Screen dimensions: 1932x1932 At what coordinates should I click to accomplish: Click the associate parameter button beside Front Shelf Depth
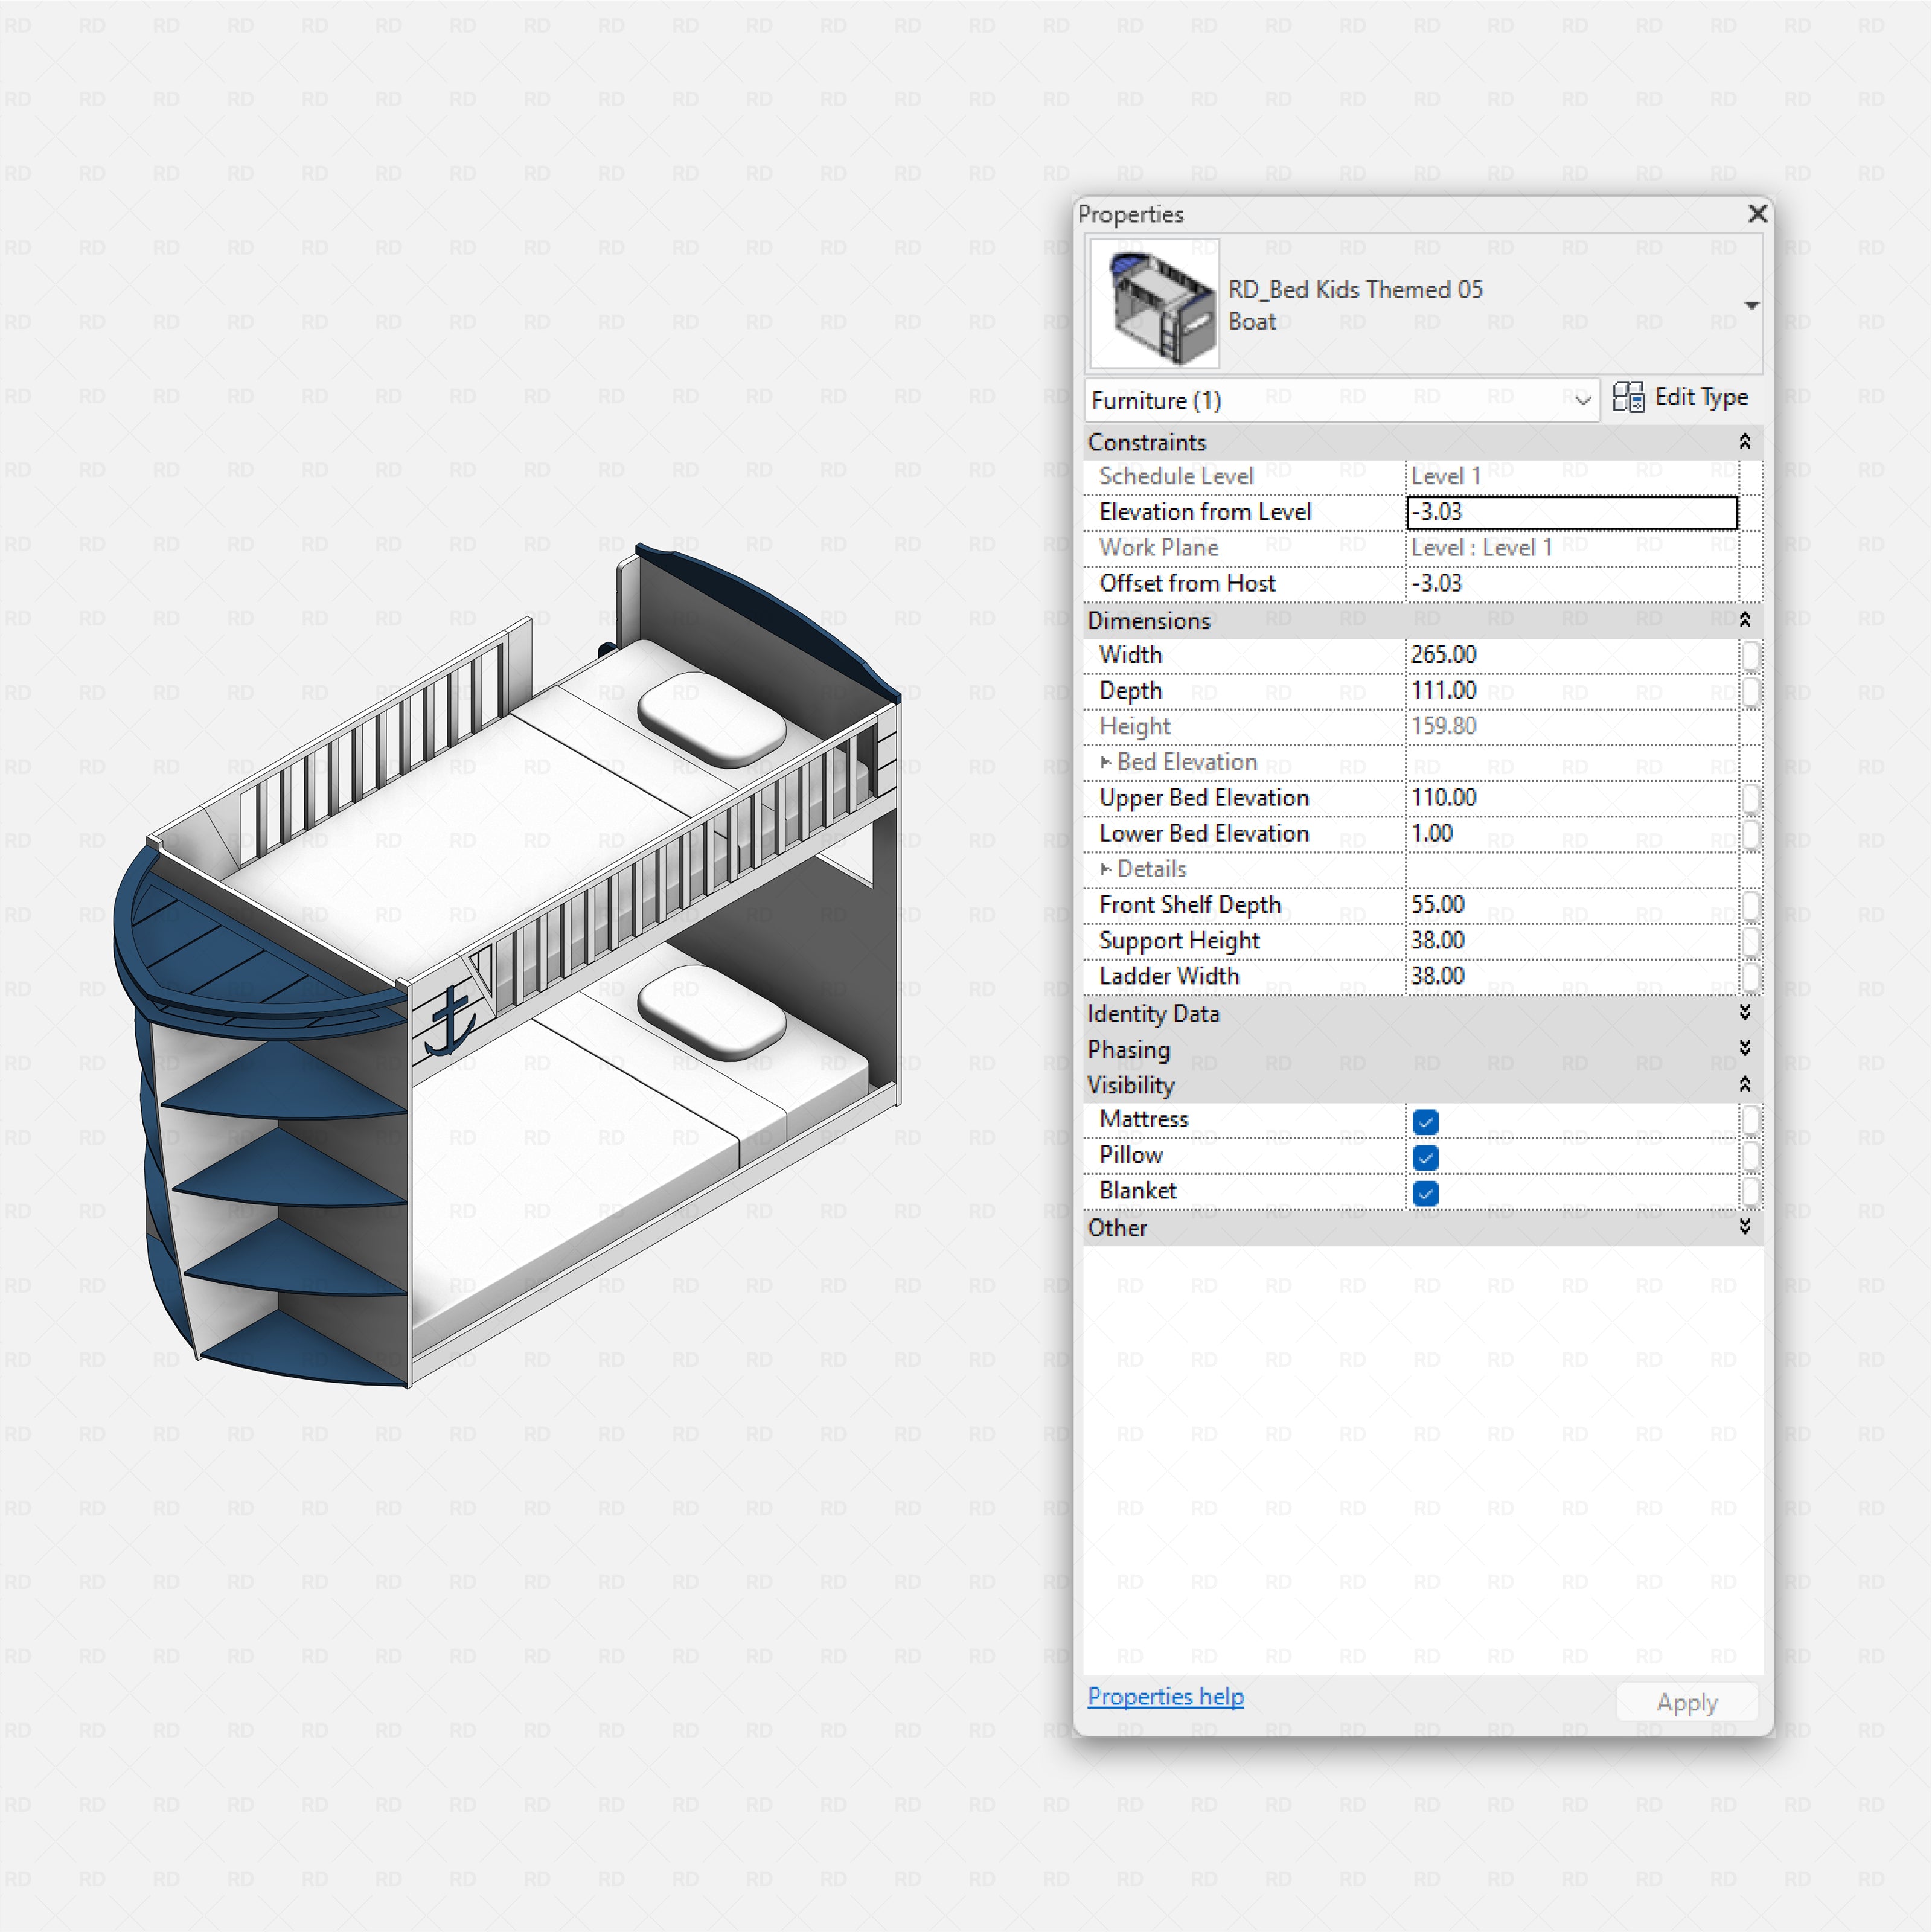coord(1751,905)
